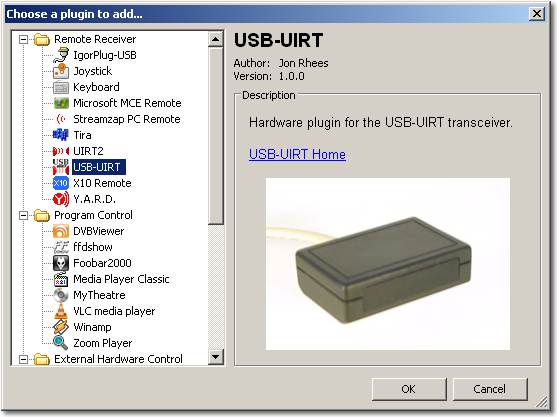Collapse the Remote Receiver folder

click(x=23, y=39)
